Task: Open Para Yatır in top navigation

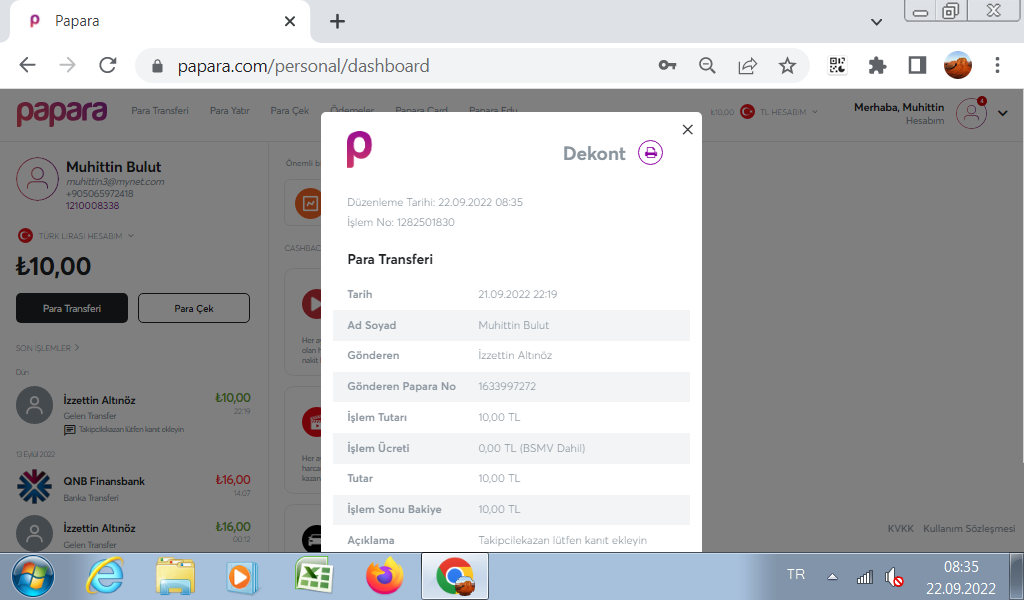Action: pos(229,110)
